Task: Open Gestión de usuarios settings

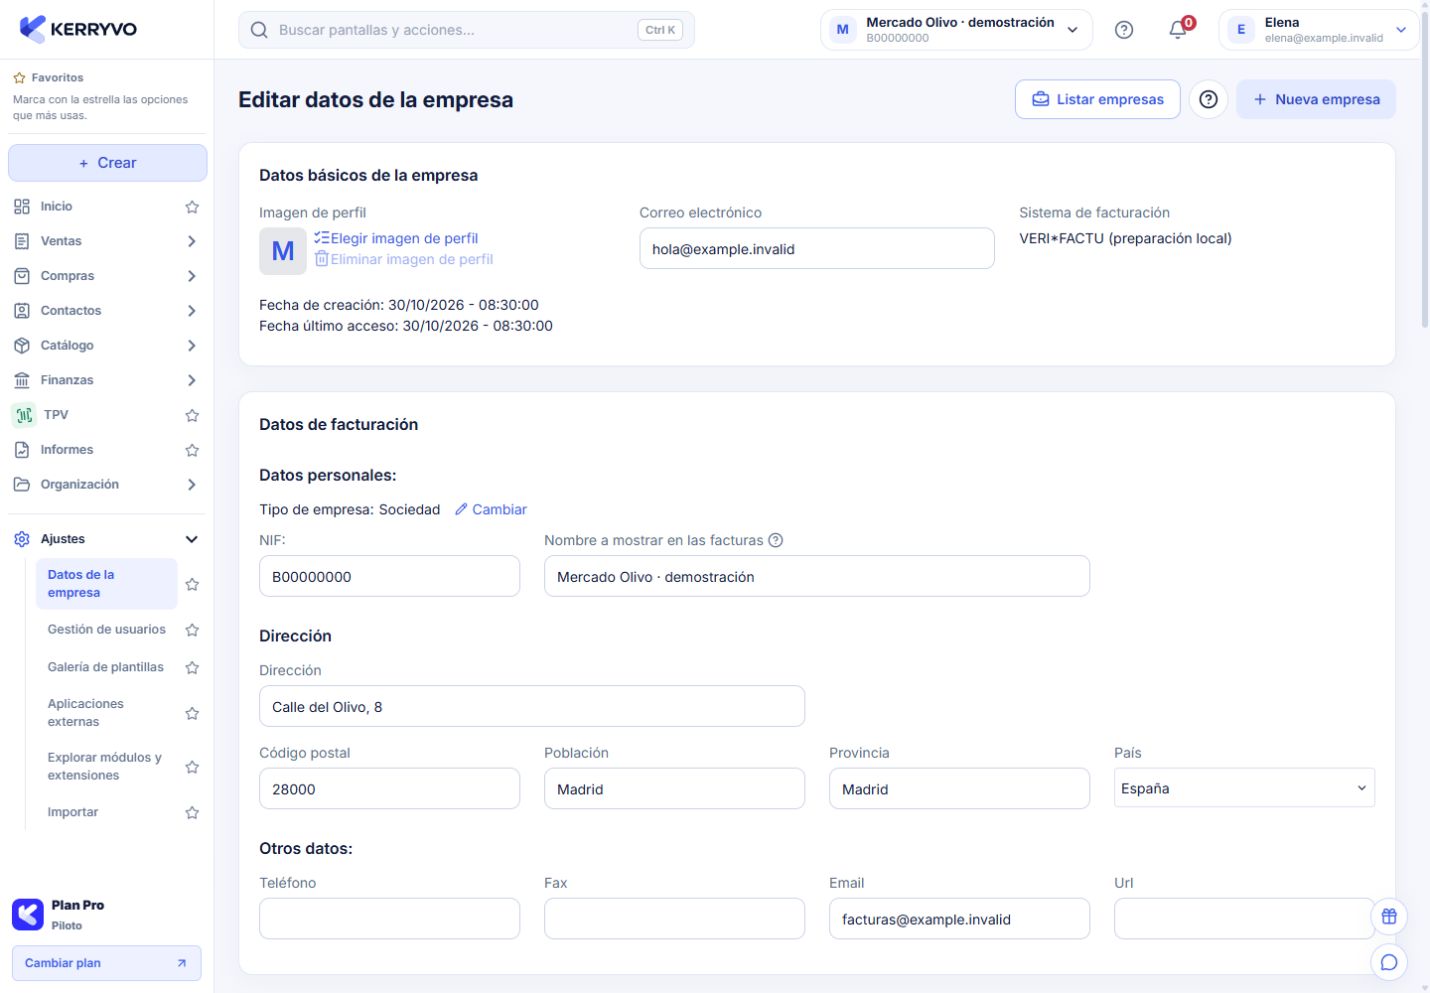Action: click(107, 630)
